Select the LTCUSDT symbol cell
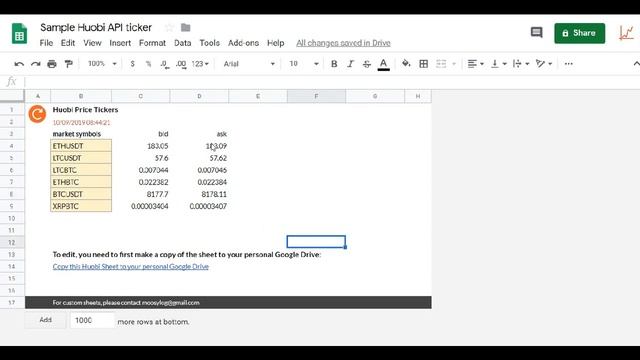The width and height of the screenshot is (640, 360). tap(81, 158)
